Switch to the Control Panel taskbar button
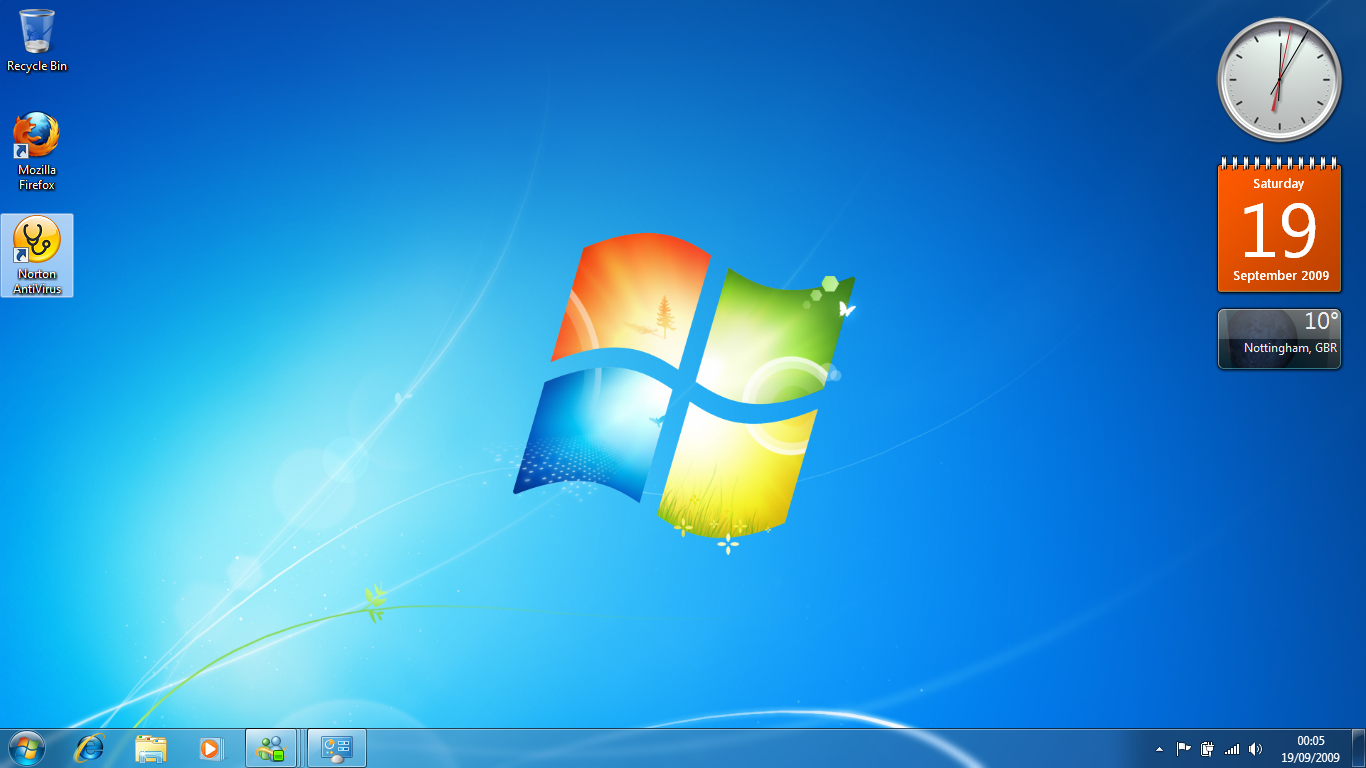Viewport: 1366px width, 768px height. (337, 748)
